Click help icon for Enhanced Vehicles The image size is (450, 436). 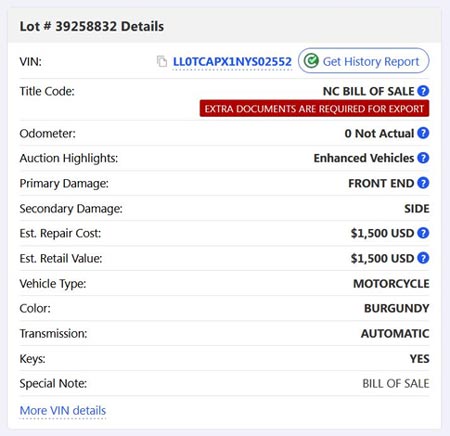pyautogui.click(x=423, y=158)
